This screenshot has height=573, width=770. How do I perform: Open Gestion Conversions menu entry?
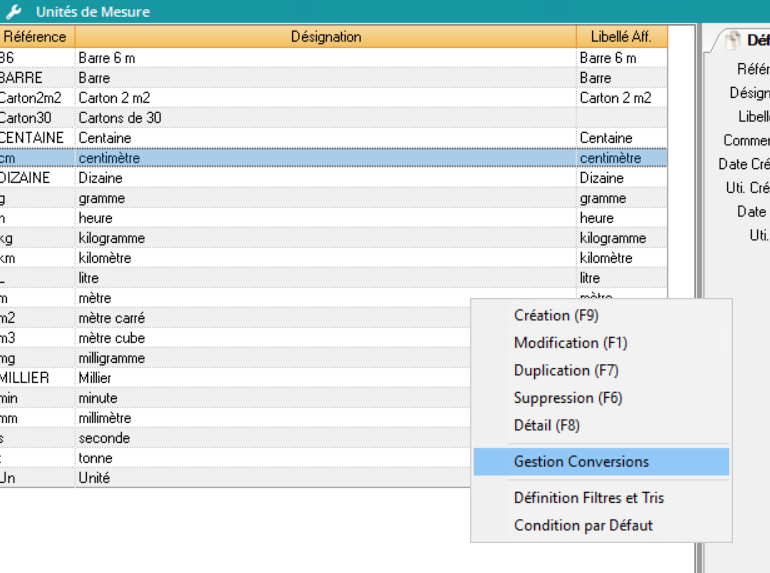tap(581, 462)
